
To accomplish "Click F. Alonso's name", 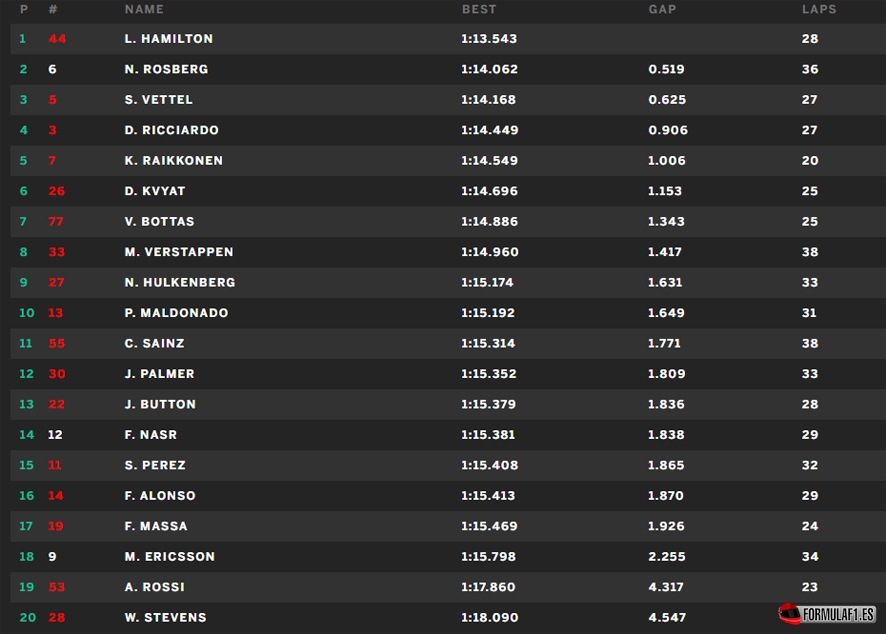I will click(160, 496).
